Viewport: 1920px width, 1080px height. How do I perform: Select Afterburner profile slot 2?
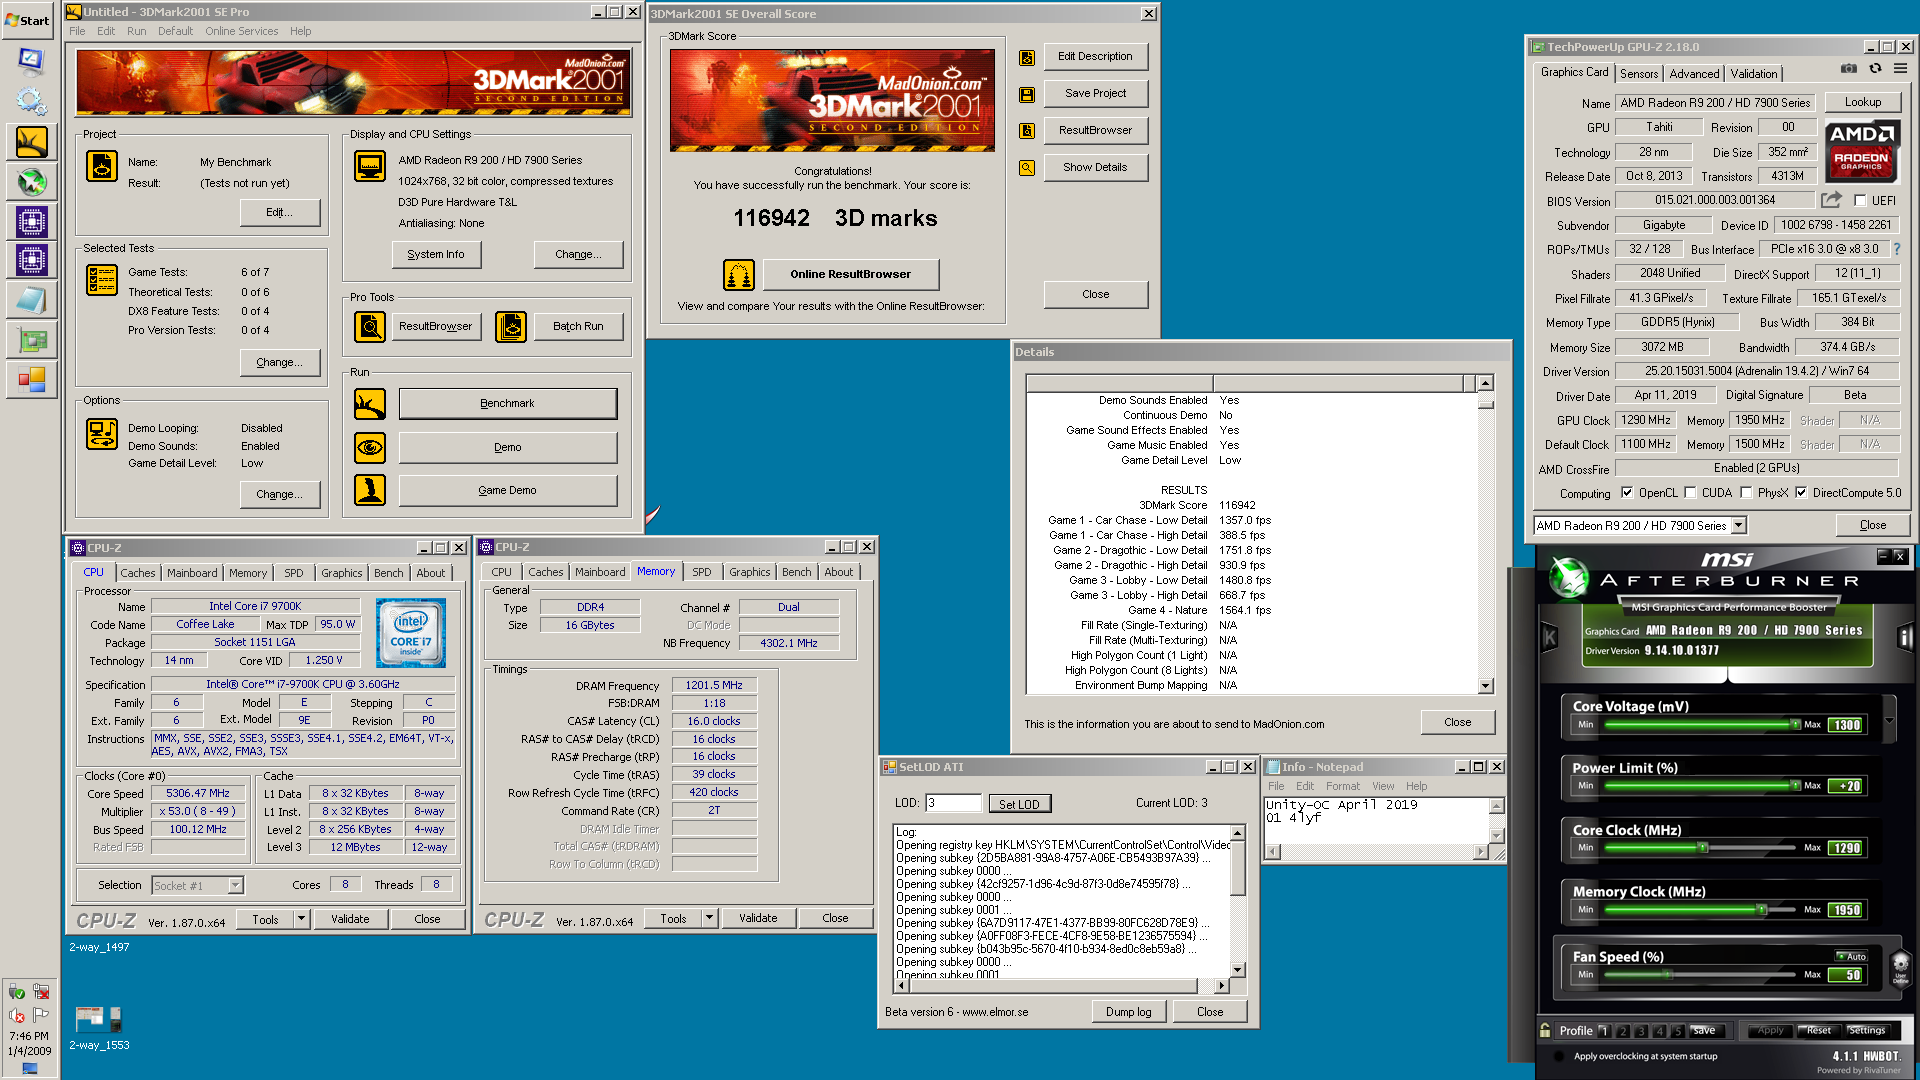point(1623,1030)
